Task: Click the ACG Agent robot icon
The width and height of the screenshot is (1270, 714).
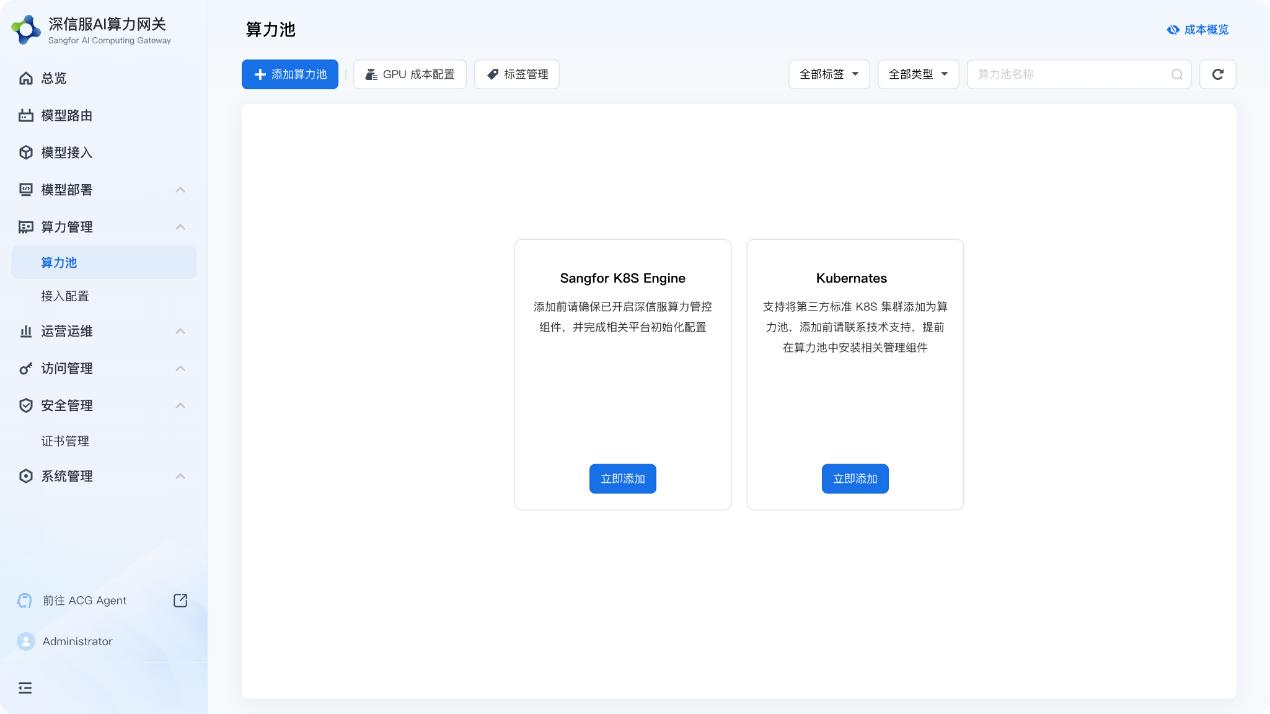Action: click(25, 601)
